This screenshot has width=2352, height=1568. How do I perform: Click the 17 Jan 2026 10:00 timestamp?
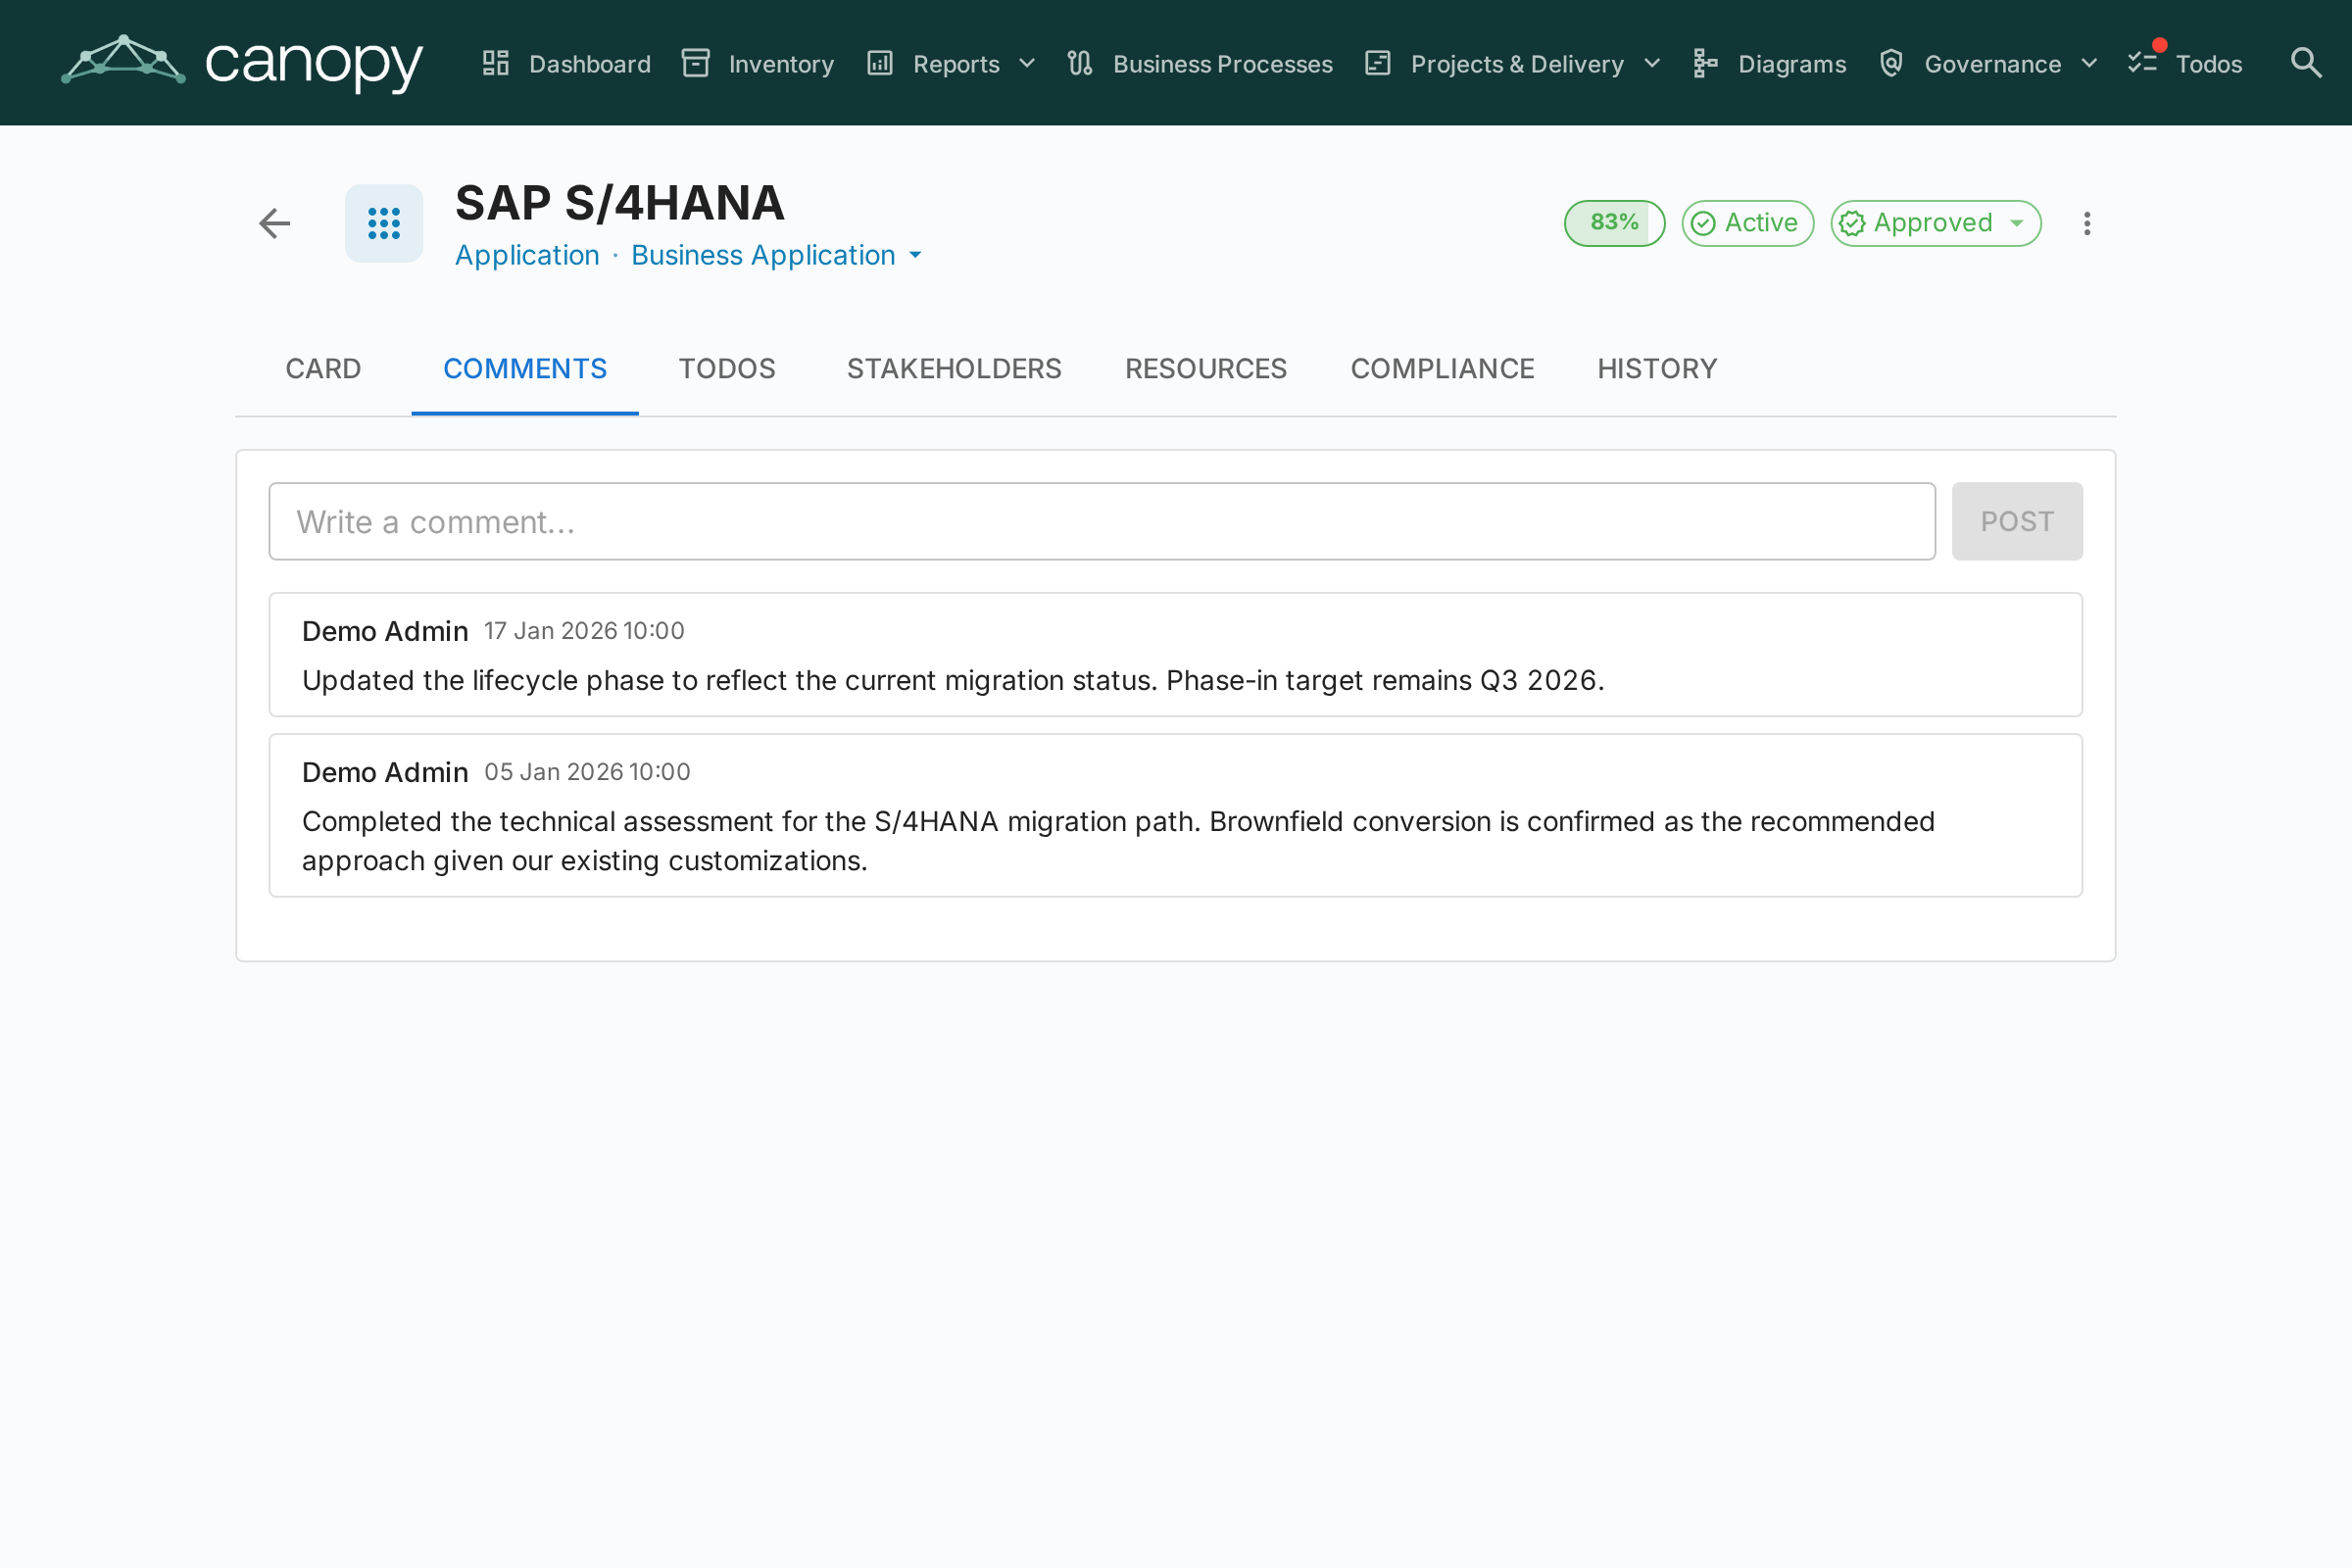(x=584, y=631)
